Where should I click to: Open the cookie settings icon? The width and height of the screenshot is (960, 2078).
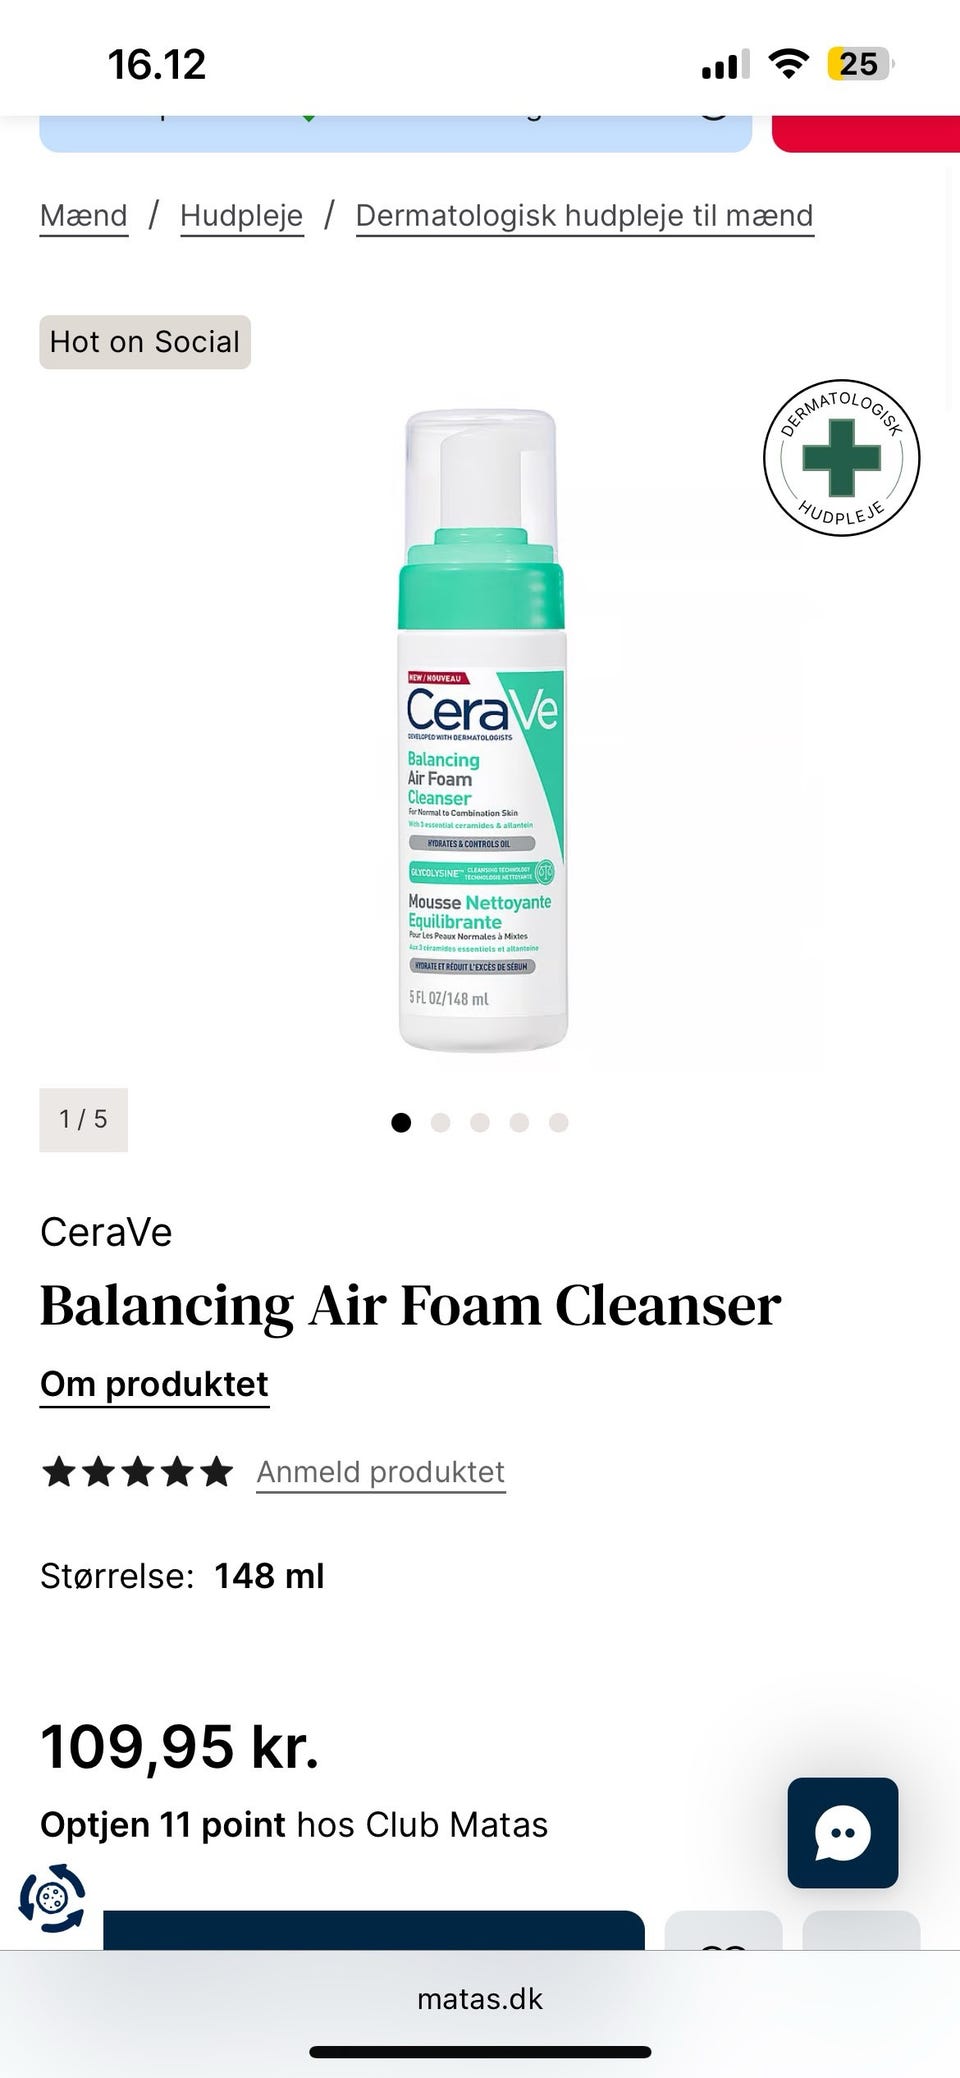pyautogui.click(x=52, y=1897)
